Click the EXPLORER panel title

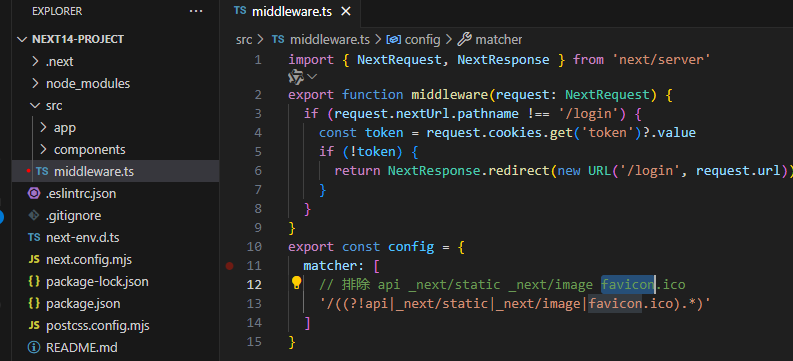[x=57, y=11]
